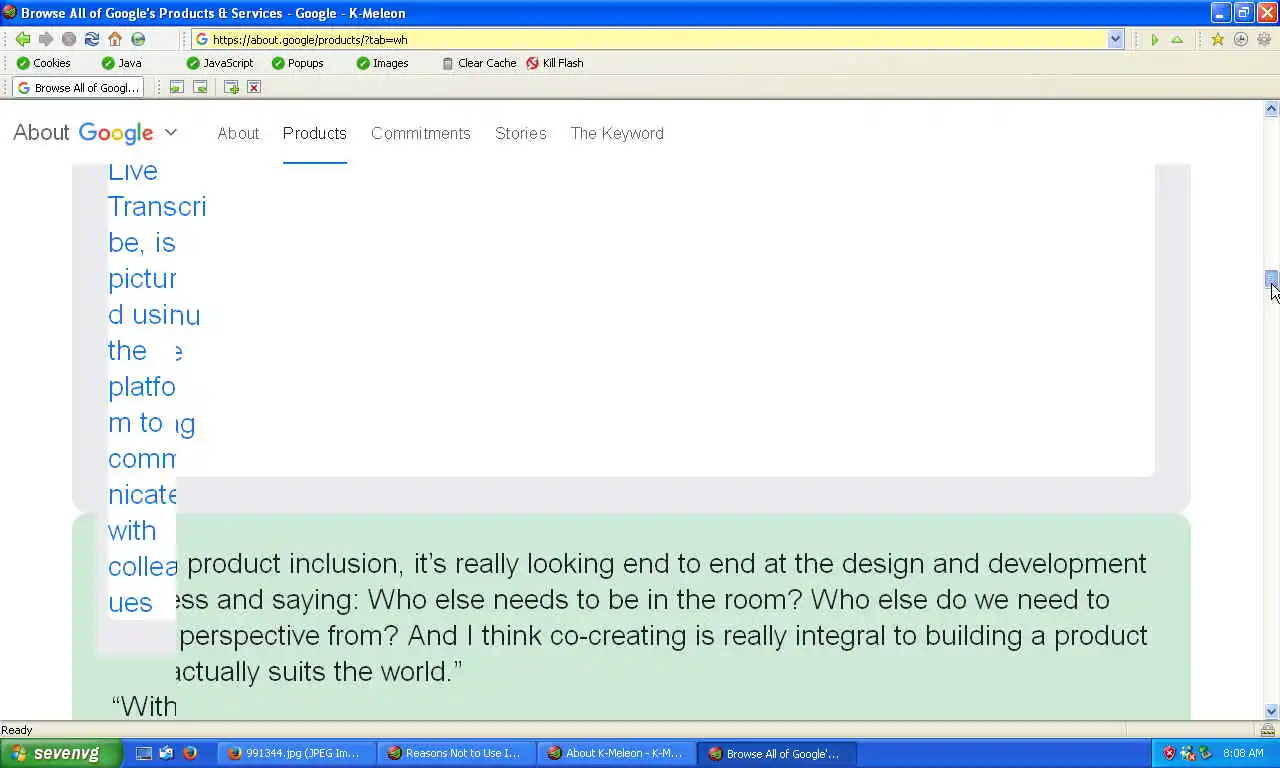The height and width of the screenshot is (768, 1280).
Task: Select the Browse All of Googl... browser tab
Action: coord(78,87)
